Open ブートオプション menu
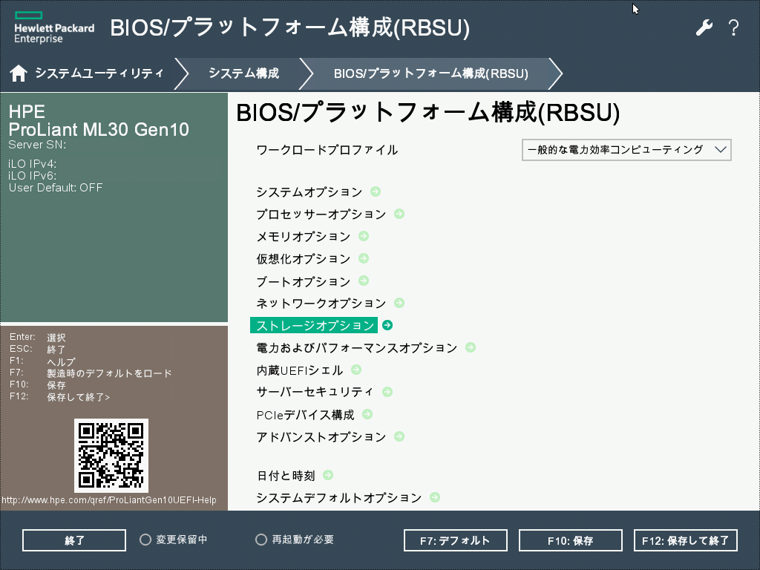Screen dimensions: 760x570 coord(303,281)
